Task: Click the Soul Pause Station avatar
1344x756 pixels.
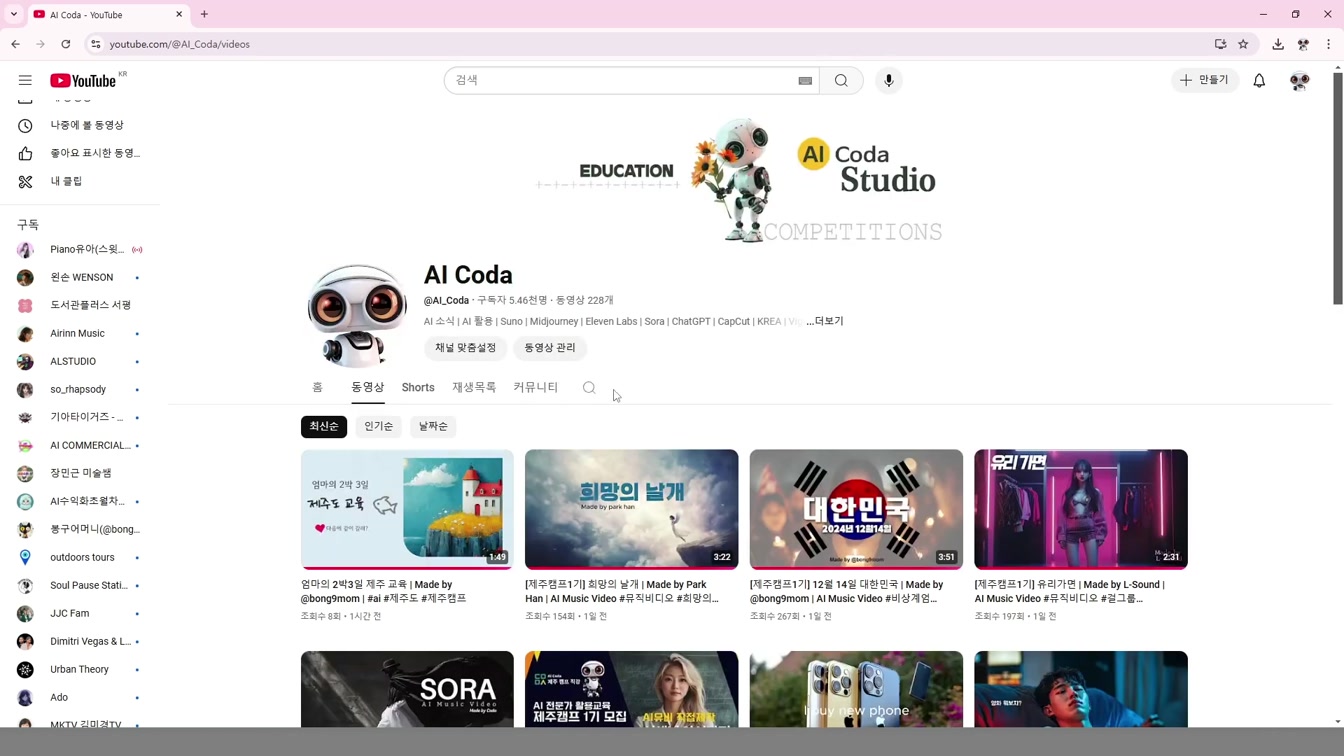Action: (x=25, y=585)
